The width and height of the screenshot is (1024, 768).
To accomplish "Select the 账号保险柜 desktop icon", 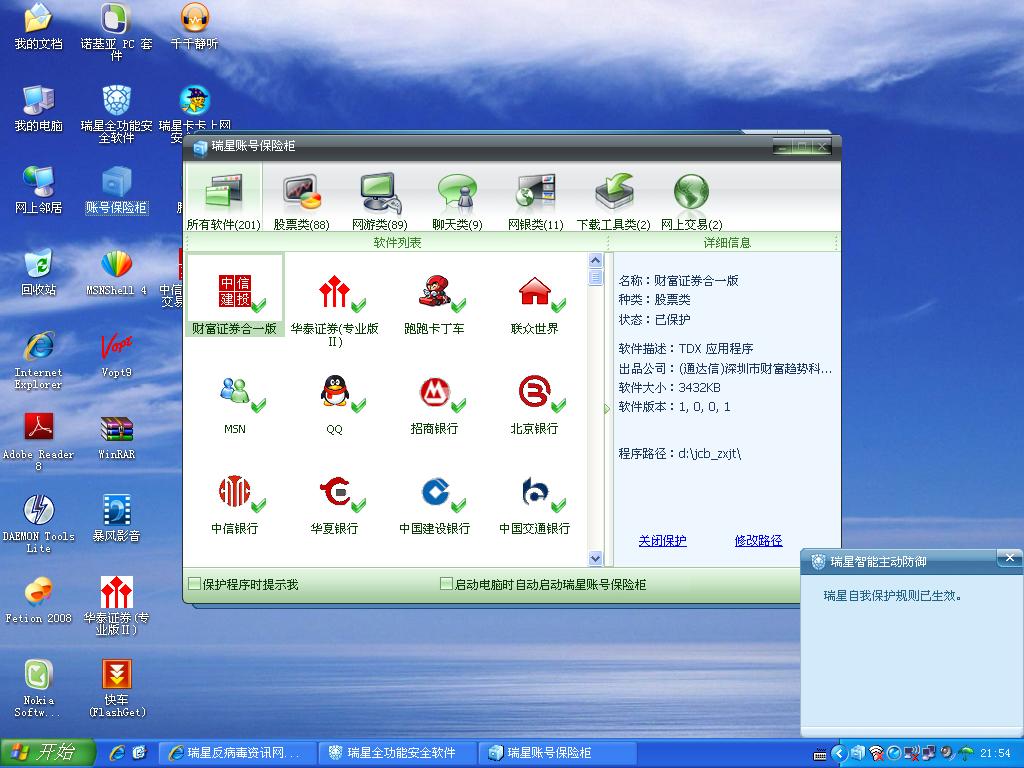I will 116,191.
